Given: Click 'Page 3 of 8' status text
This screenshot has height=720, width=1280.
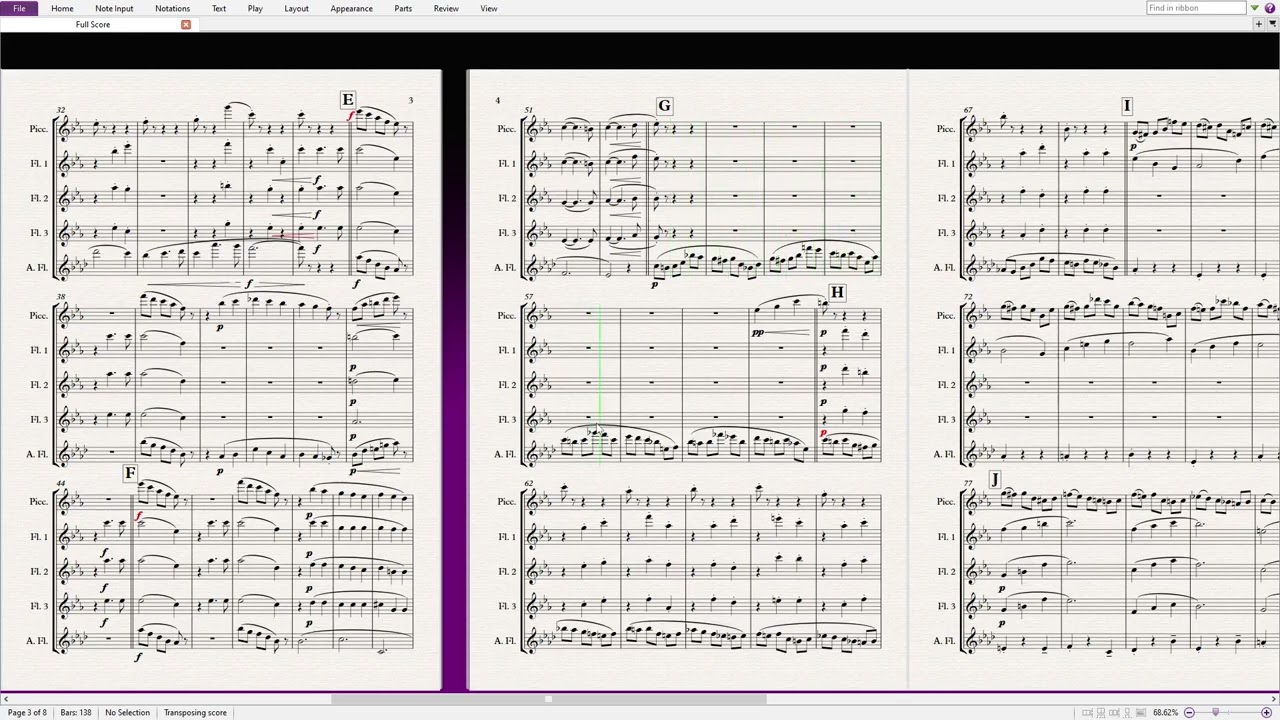Looking at the screenshot, I should [27, 712].
